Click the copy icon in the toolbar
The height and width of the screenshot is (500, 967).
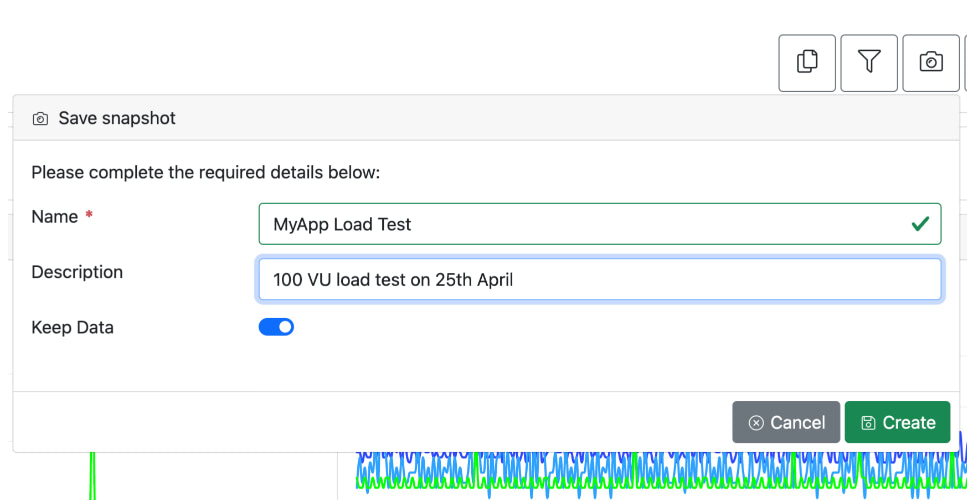(807, 62)
